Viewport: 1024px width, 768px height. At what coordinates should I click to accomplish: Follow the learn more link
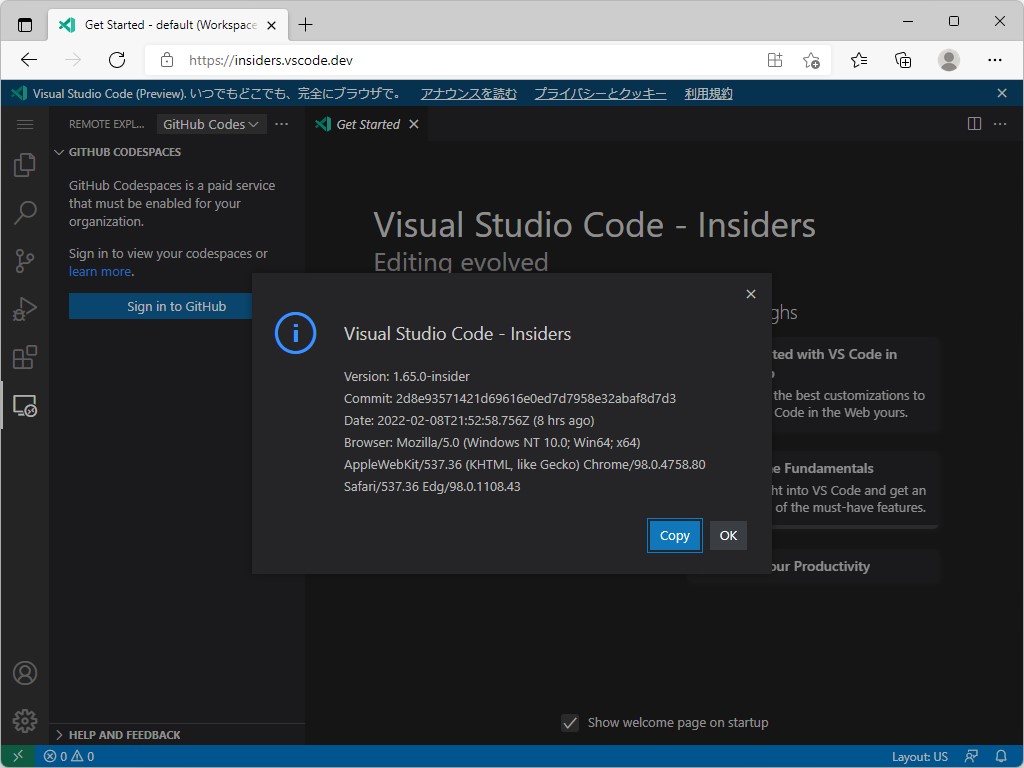(x=100, y=271)
